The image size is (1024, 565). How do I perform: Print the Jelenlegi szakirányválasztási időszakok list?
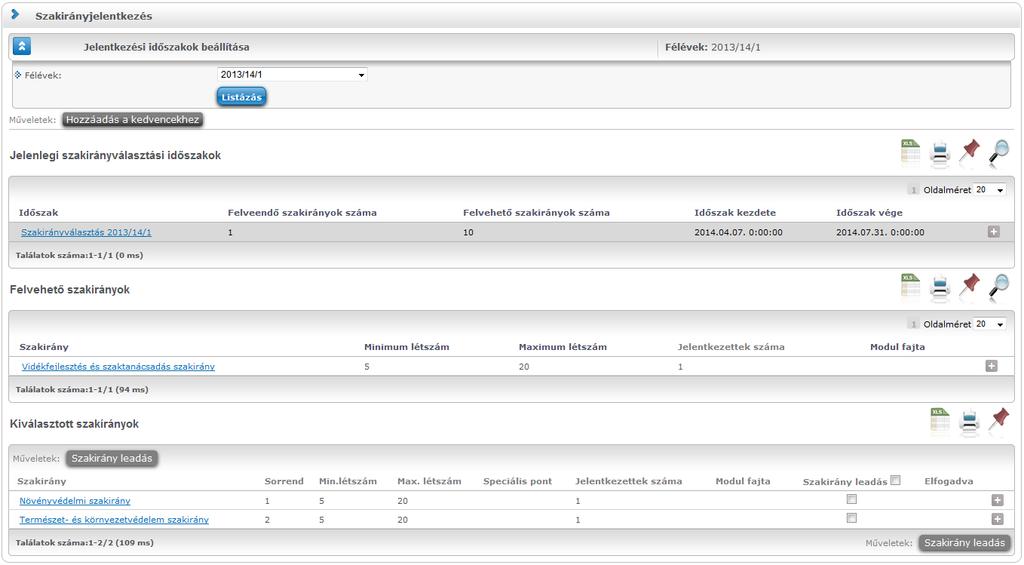[940, 153]
